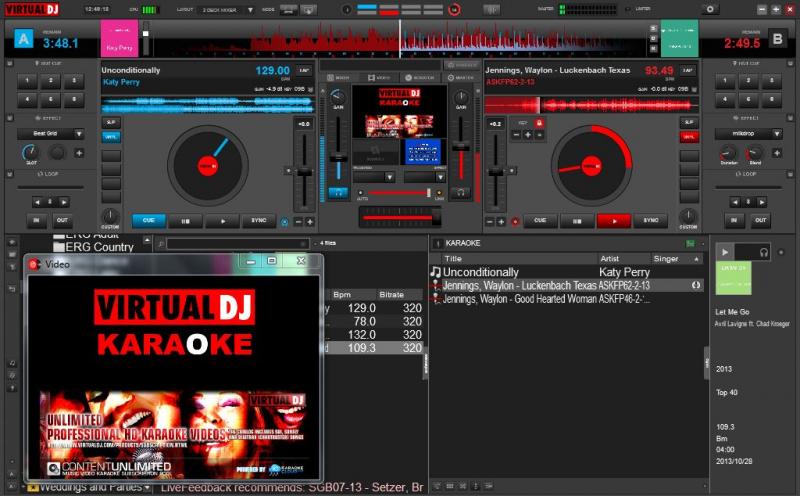The height and width of the screenshot is (496, 800).
Task: Click the plus button in deck B effects
Action: [x=777, y=153]
